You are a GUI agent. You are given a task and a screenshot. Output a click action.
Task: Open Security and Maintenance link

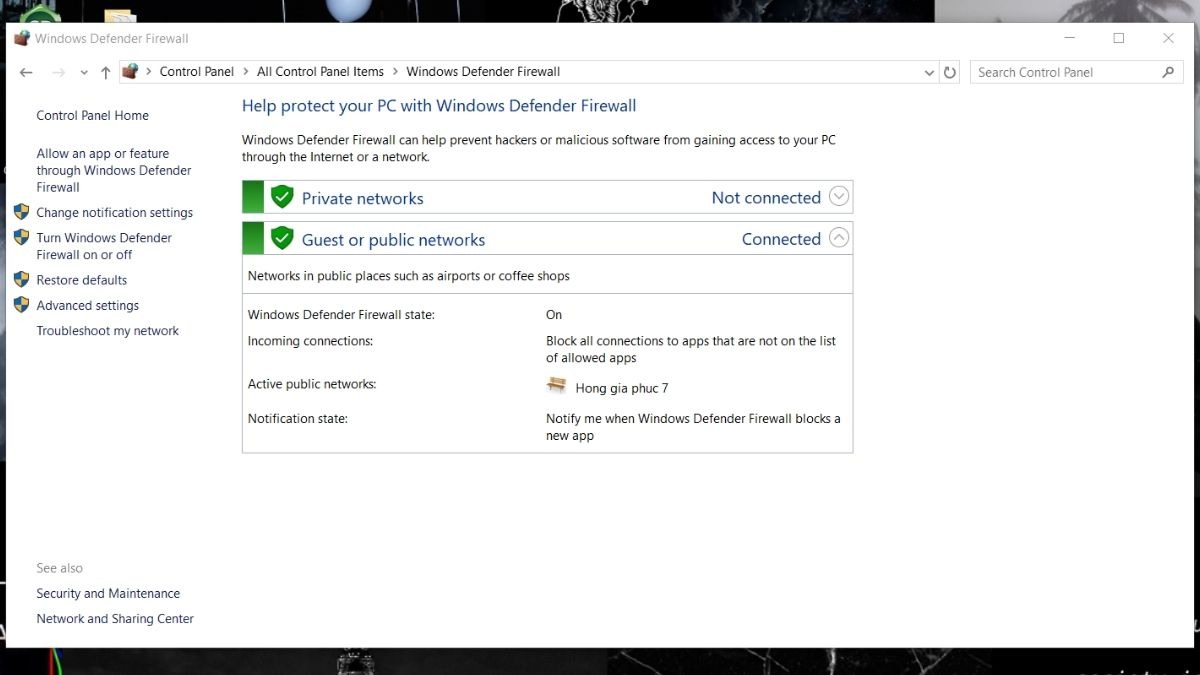[x=108, y=594]
